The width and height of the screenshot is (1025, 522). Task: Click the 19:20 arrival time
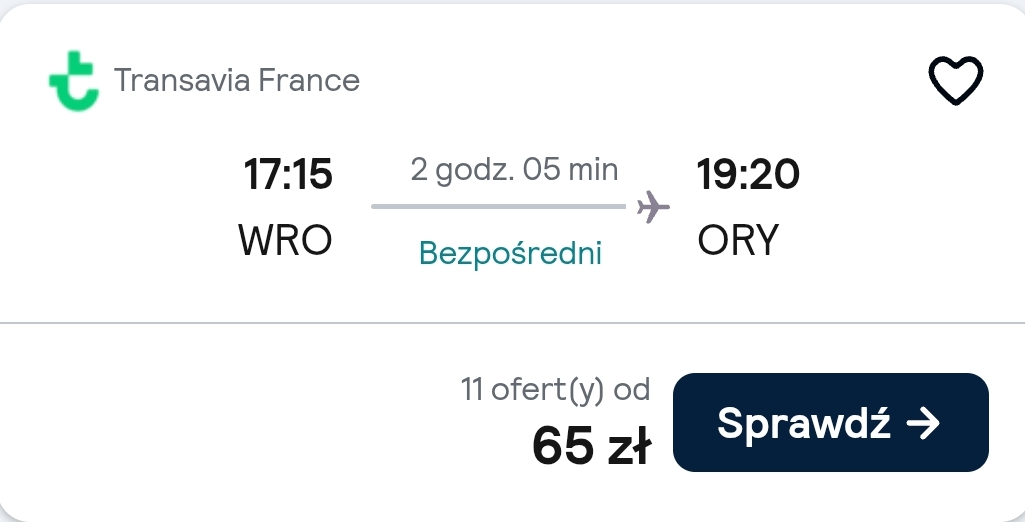click(x=748, y=174)
